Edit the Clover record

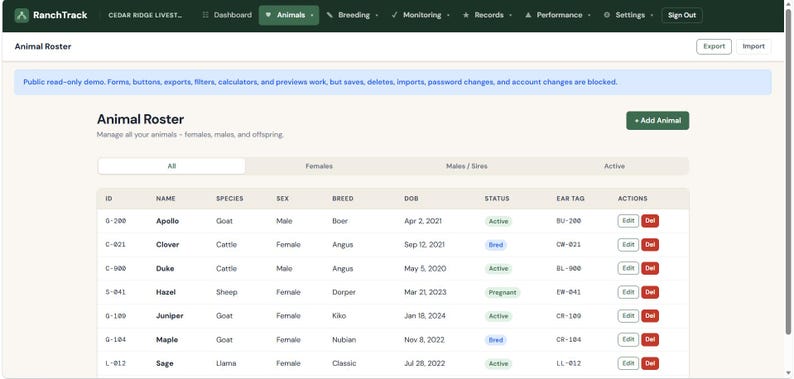pos(628,245)
